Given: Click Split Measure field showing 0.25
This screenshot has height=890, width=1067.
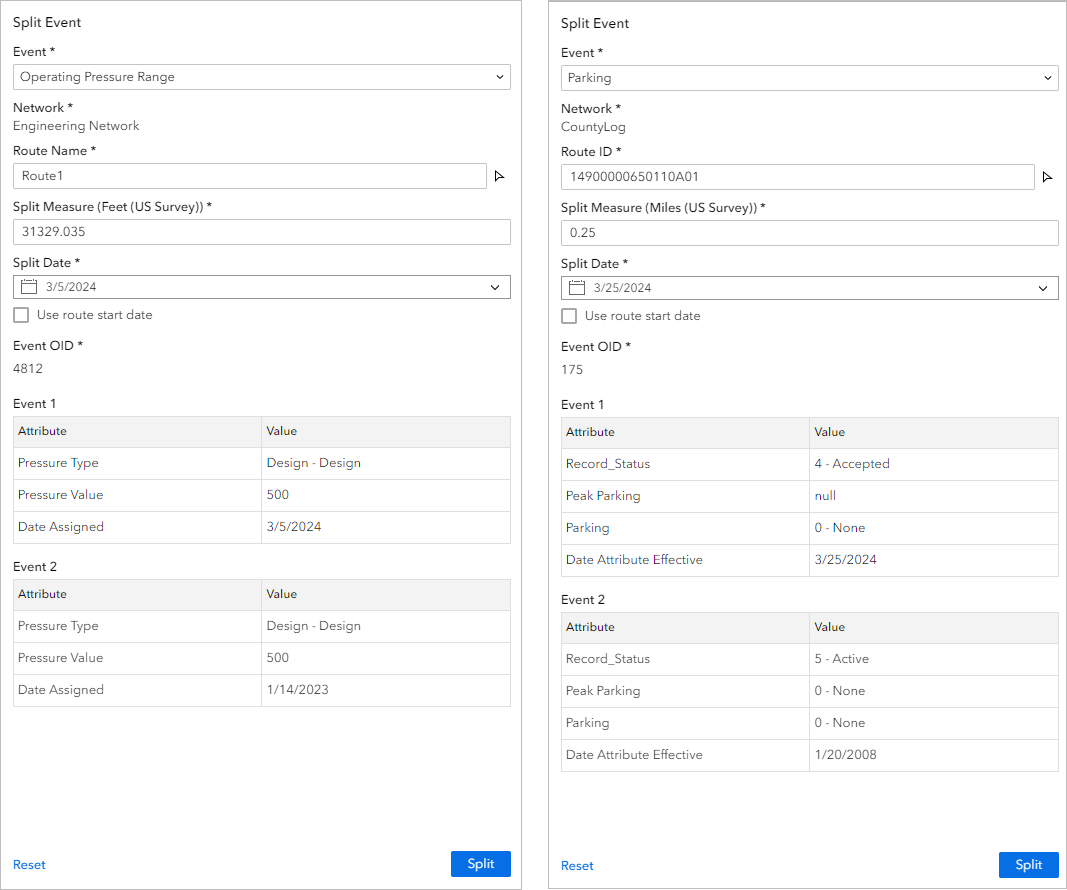Looking at the screenshot, I should pyautogui.click(x=809, y=233).
